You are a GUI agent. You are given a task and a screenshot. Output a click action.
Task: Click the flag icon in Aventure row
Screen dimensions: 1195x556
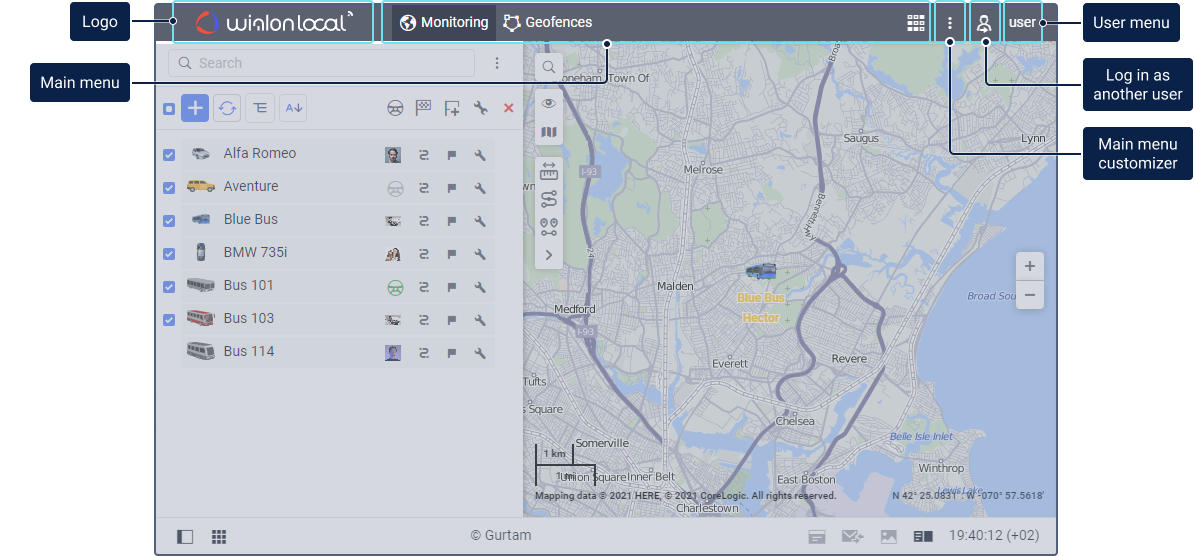(452, 188)
